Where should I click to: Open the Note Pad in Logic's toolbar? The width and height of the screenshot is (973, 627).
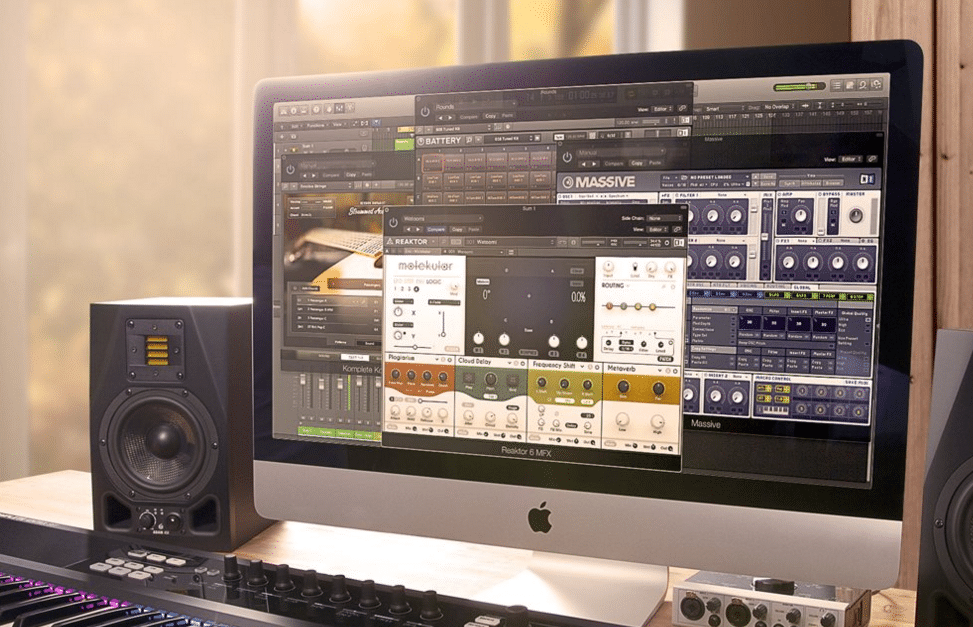click(850, 85)
